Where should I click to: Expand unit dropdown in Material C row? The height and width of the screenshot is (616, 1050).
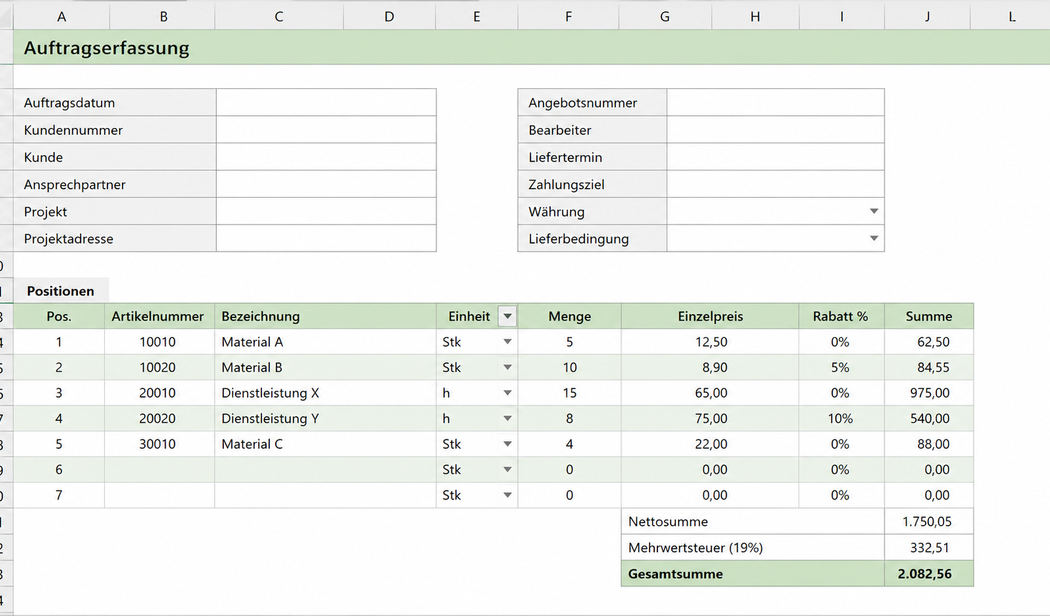(x=508, y=444)
